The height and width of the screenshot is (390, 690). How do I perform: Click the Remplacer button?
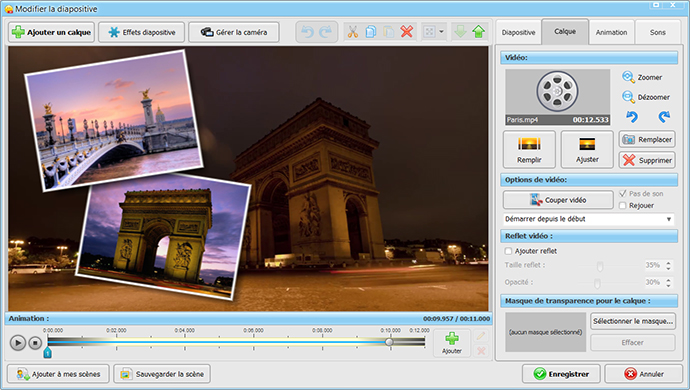point(647,139)
